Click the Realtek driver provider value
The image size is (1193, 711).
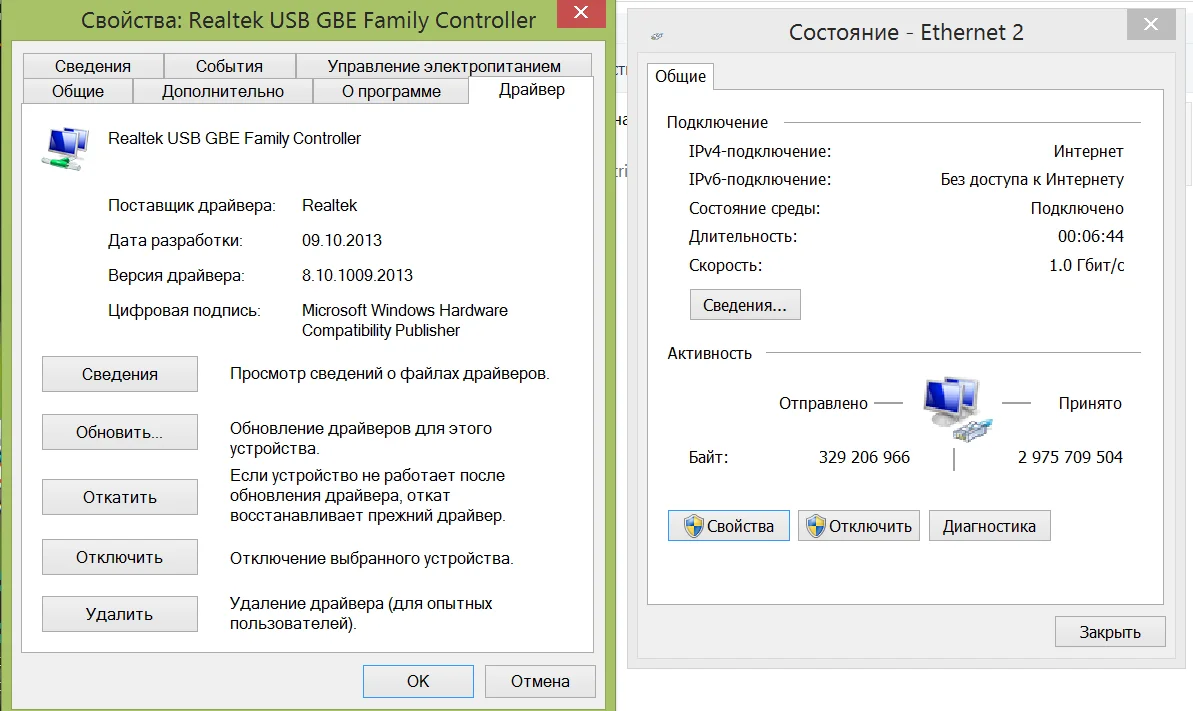coord(329,205)
